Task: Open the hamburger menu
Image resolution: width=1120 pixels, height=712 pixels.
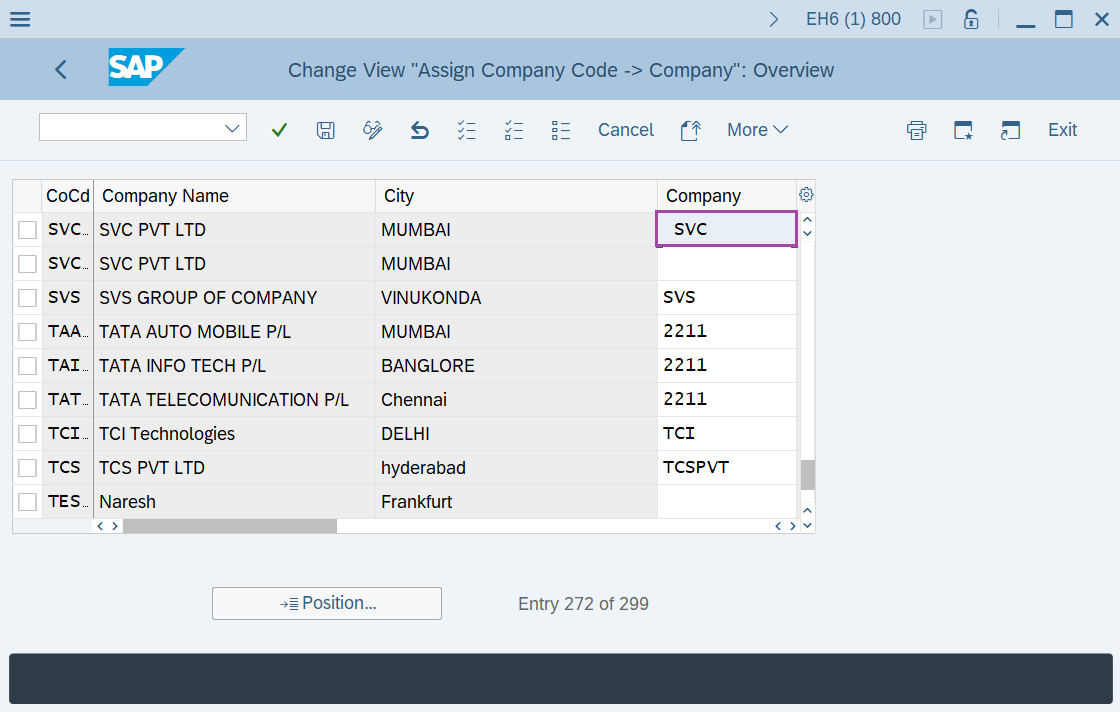Action: click(19, 18)
